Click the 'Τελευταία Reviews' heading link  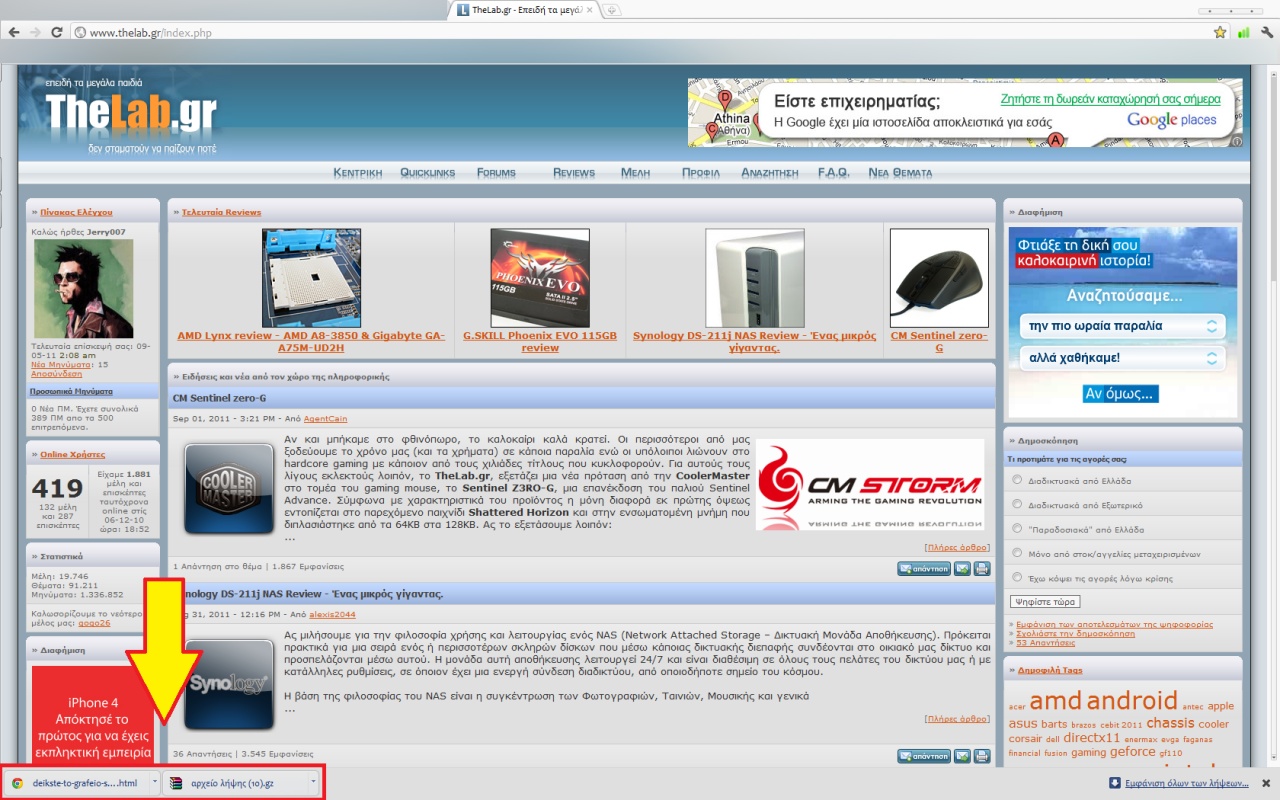(221, 212)
